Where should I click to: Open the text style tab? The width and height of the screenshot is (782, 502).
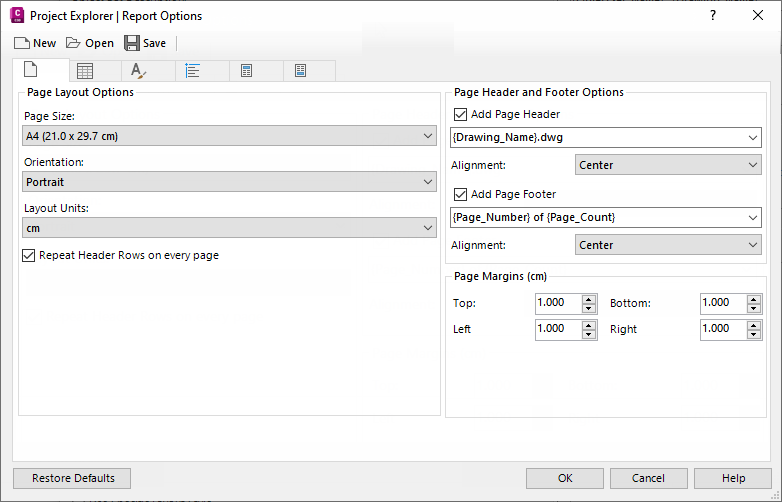click(x=139, y=71)
